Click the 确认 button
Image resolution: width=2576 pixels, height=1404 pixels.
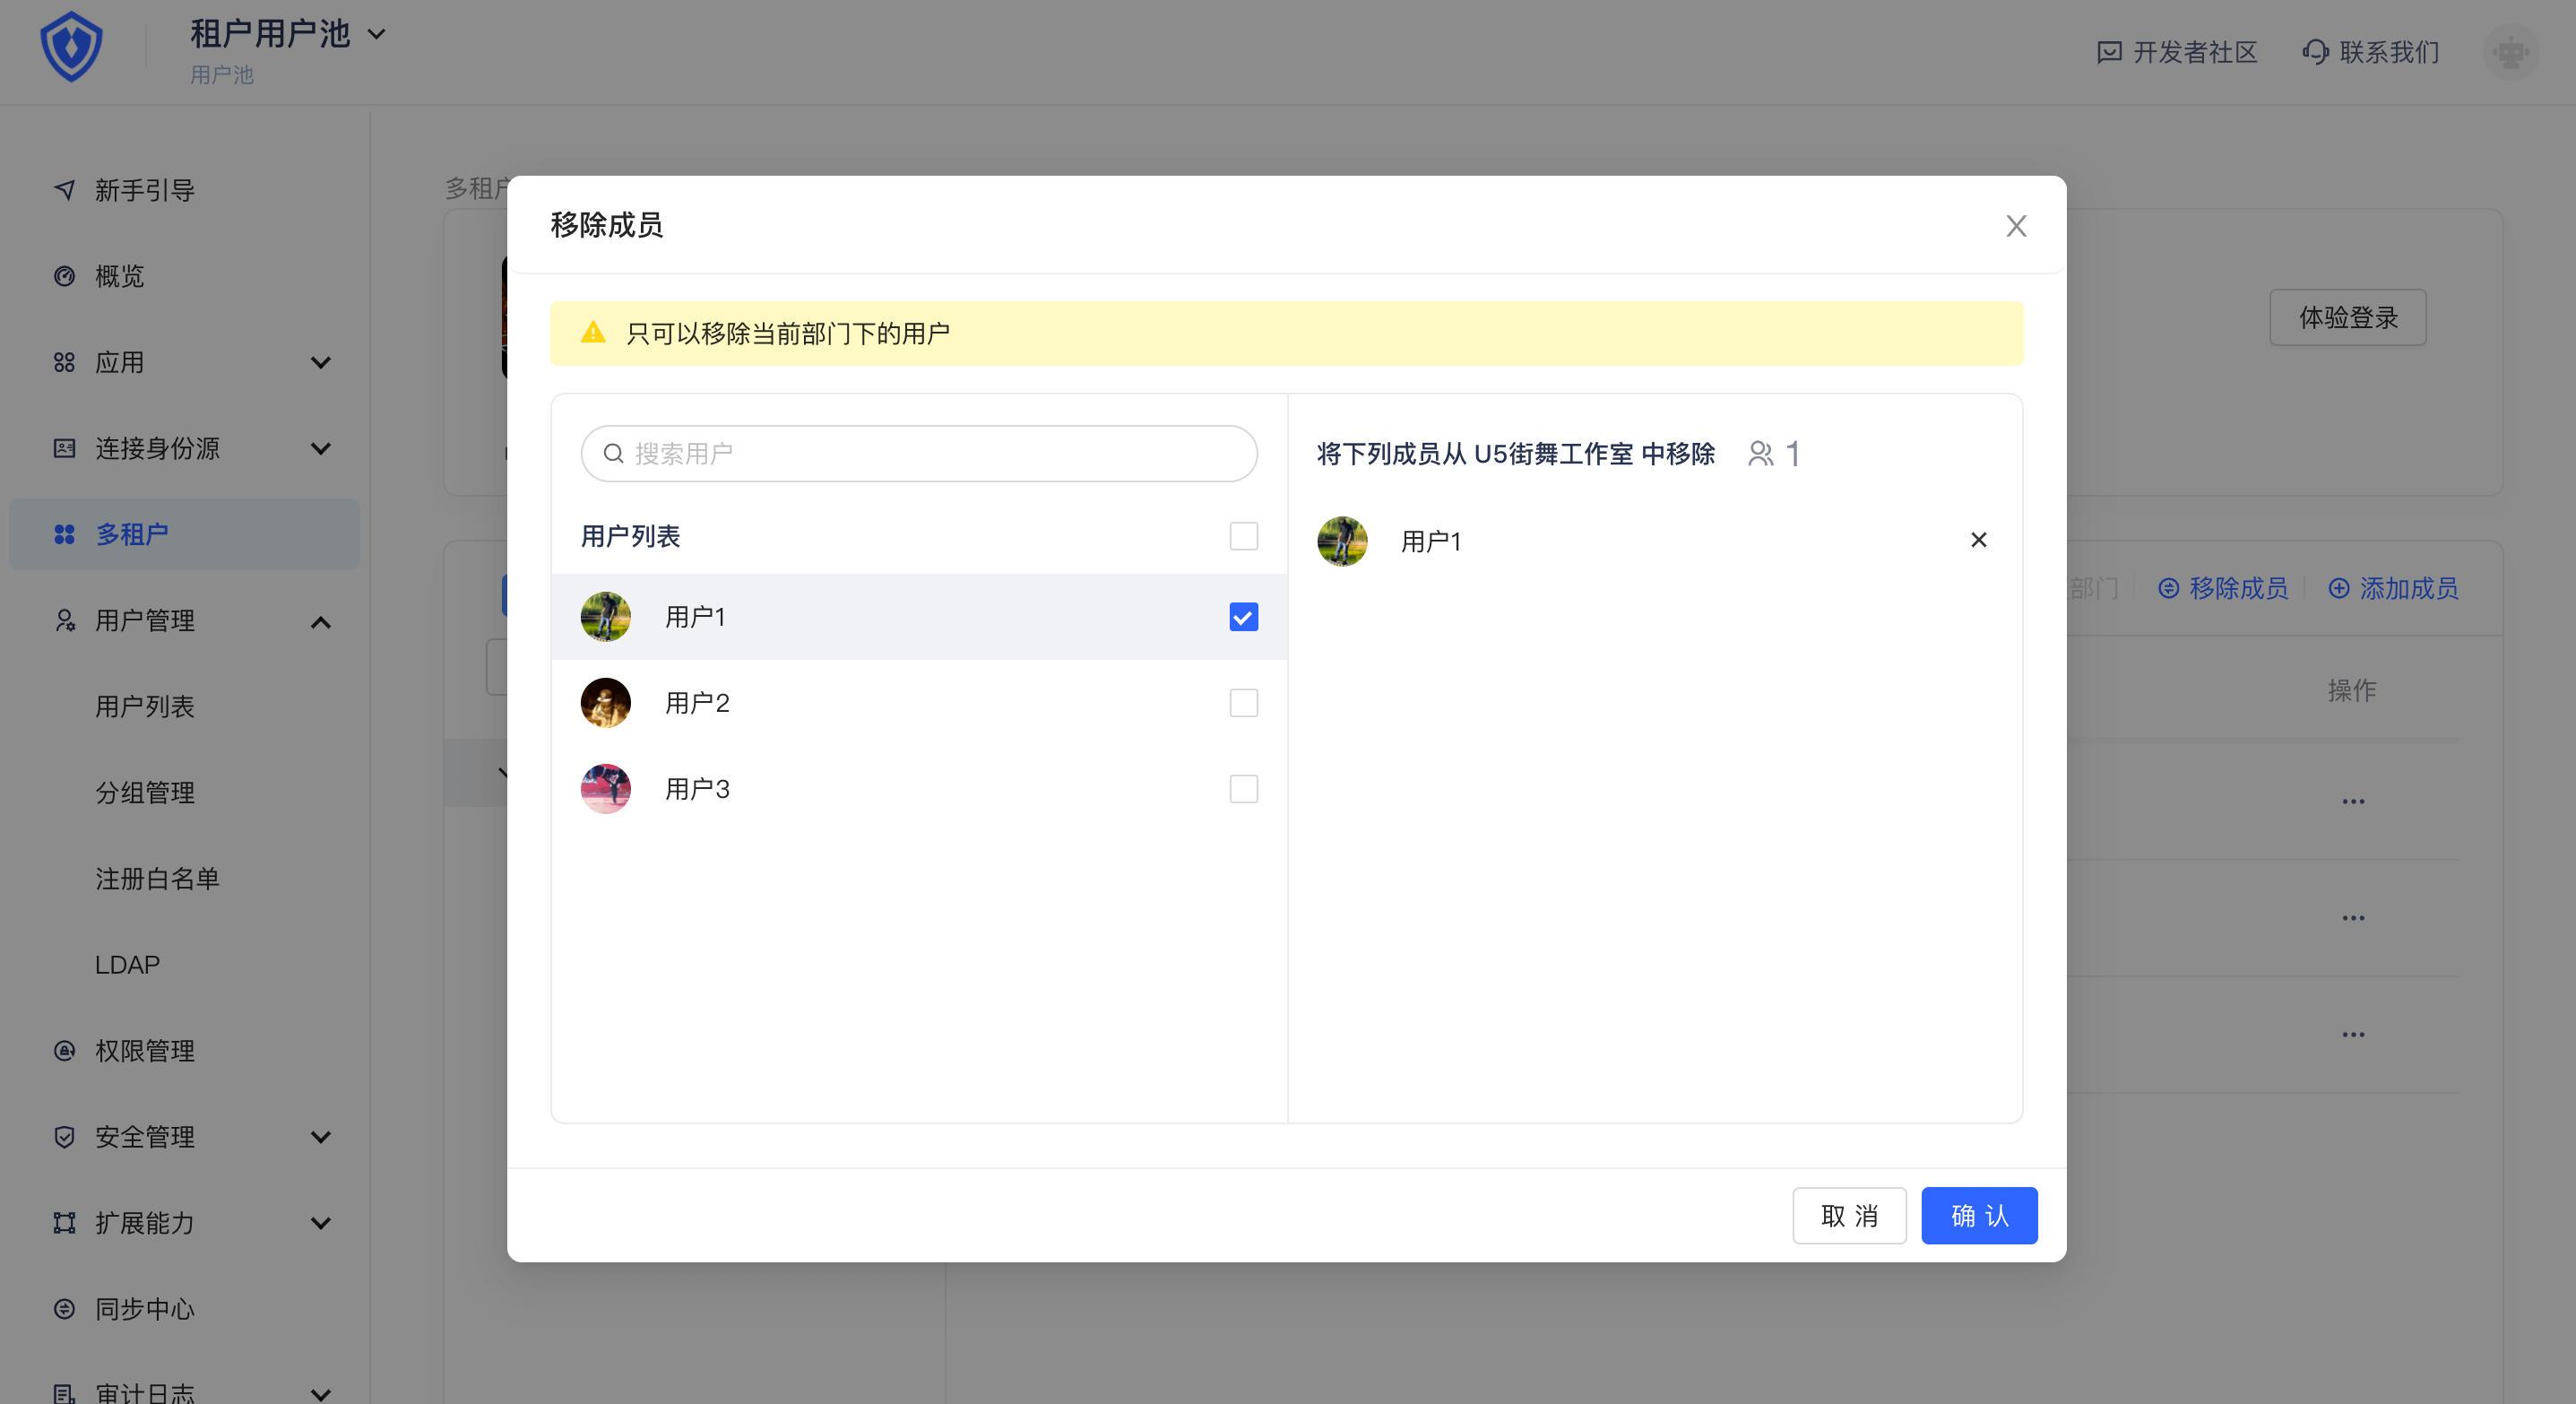click(x=1978, y=1215)
